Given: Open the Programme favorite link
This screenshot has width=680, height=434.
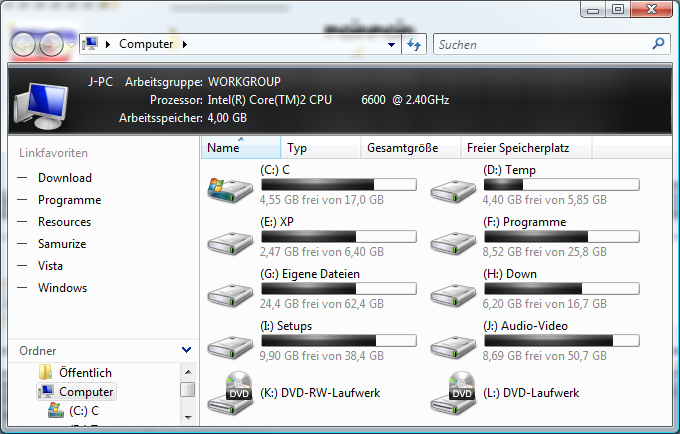Looking at the screenshot, I should click(x=69, y=200).
